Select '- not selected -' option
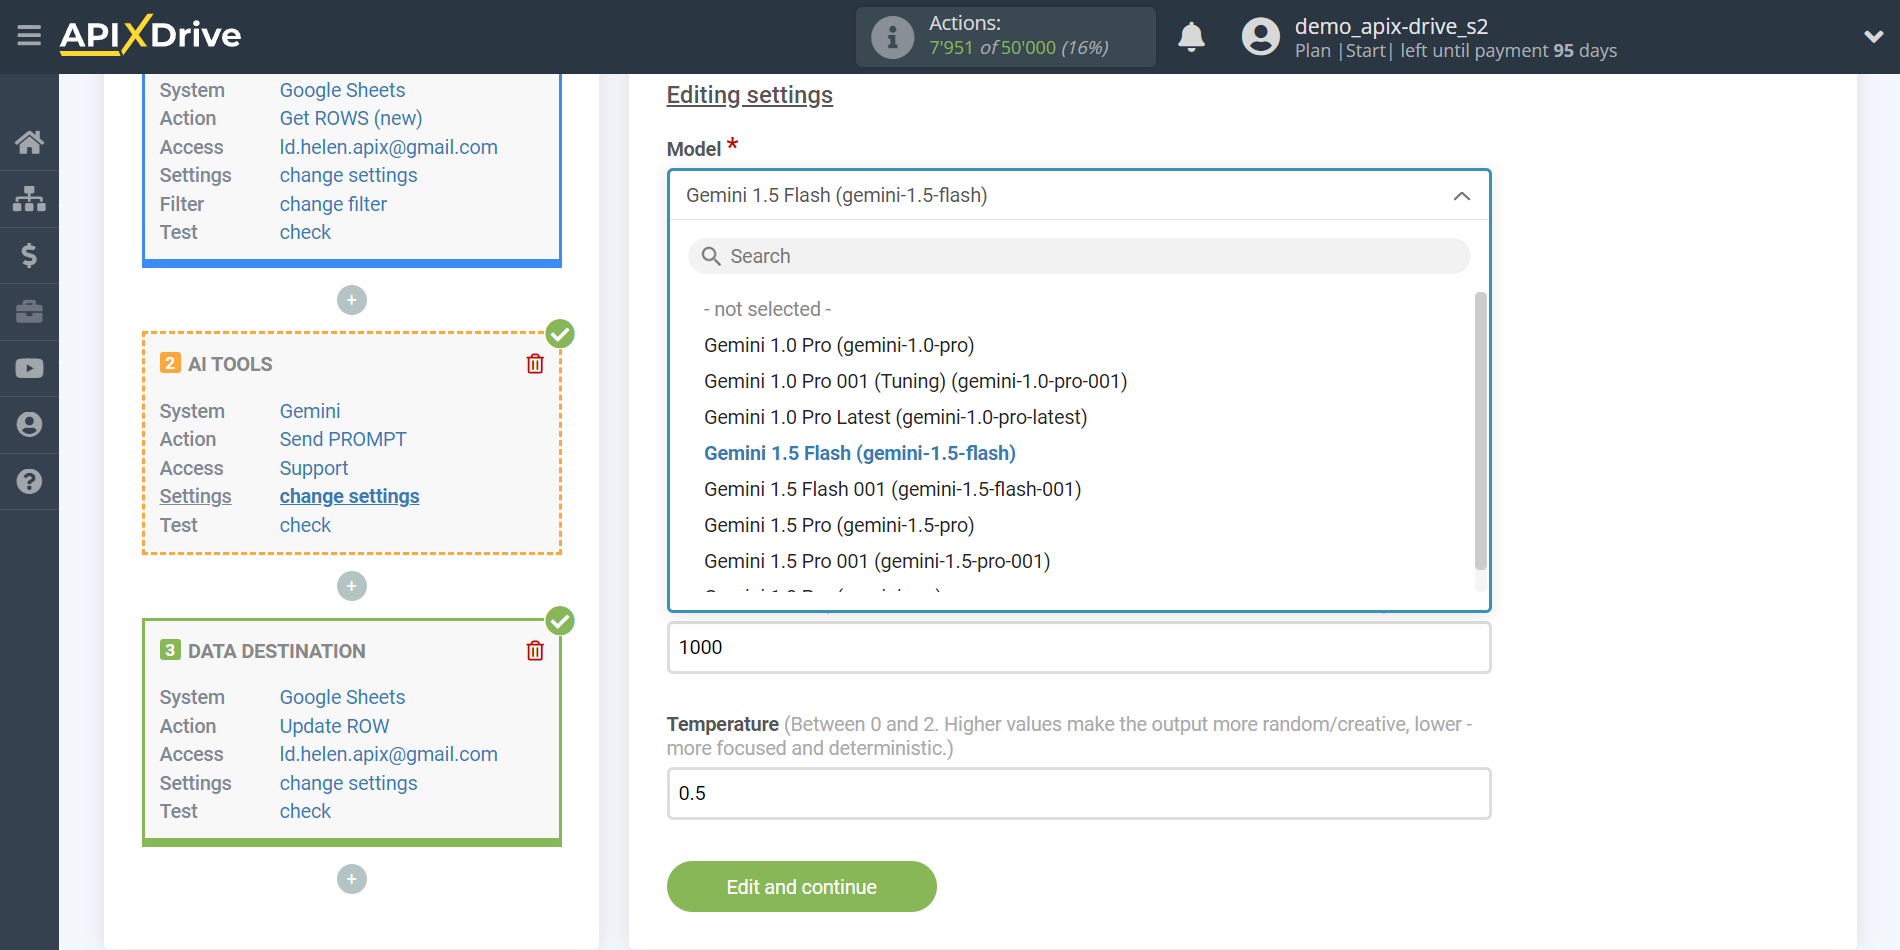This screenshot has height=950, width=1900. [x=767, y=309]
